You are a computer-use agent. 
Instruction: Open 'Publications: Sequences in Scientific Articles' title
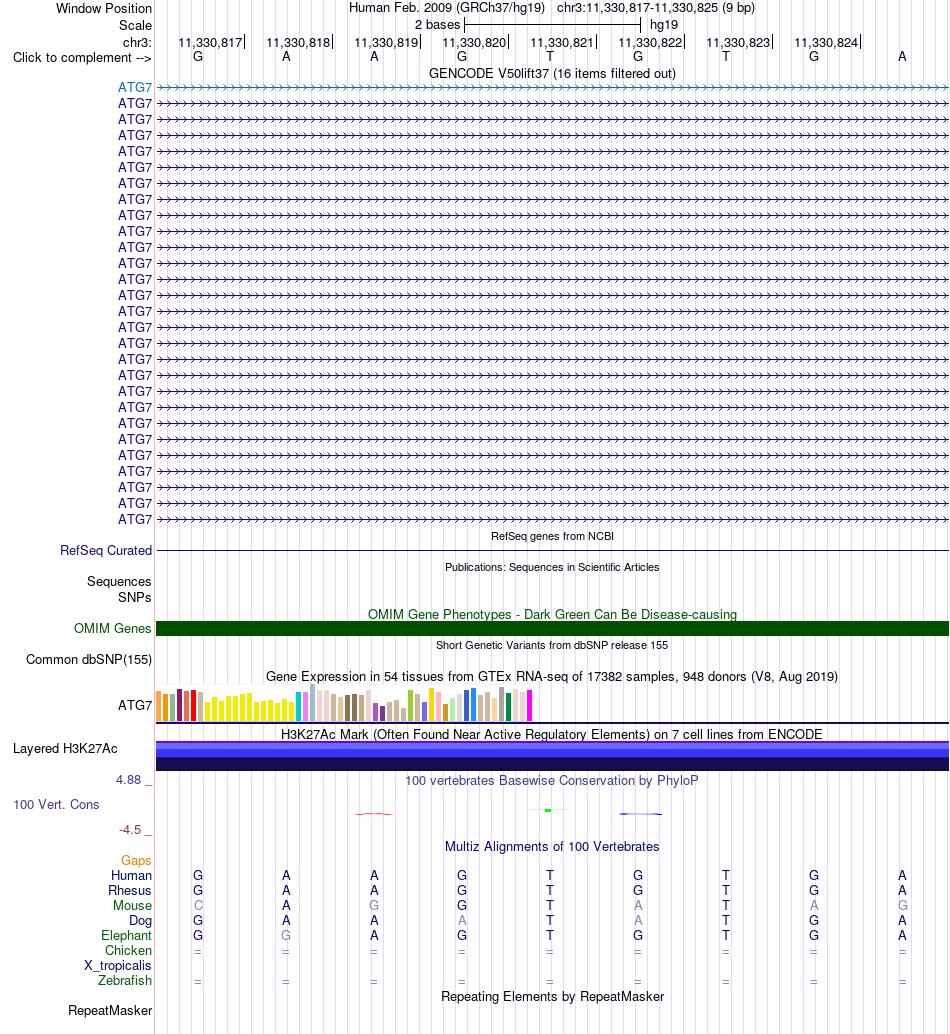click(552, 567)
